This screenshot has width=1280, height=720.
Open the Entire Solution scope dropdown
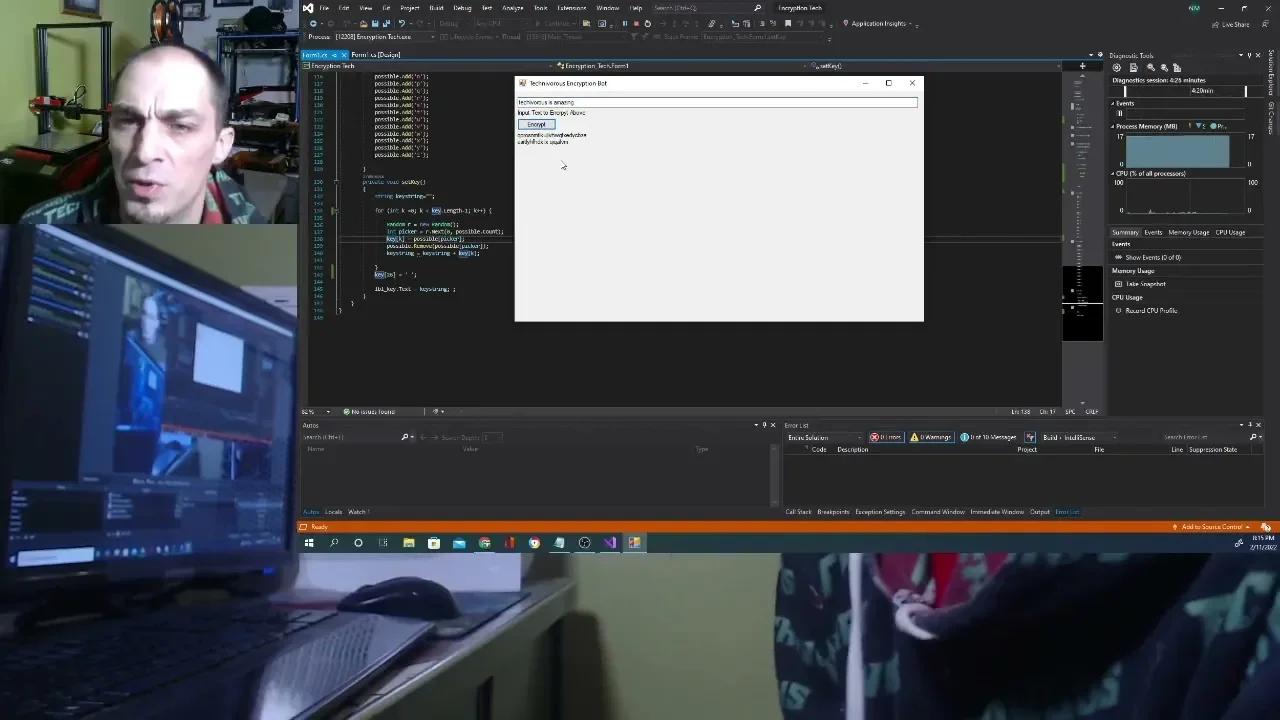point(824,437)
